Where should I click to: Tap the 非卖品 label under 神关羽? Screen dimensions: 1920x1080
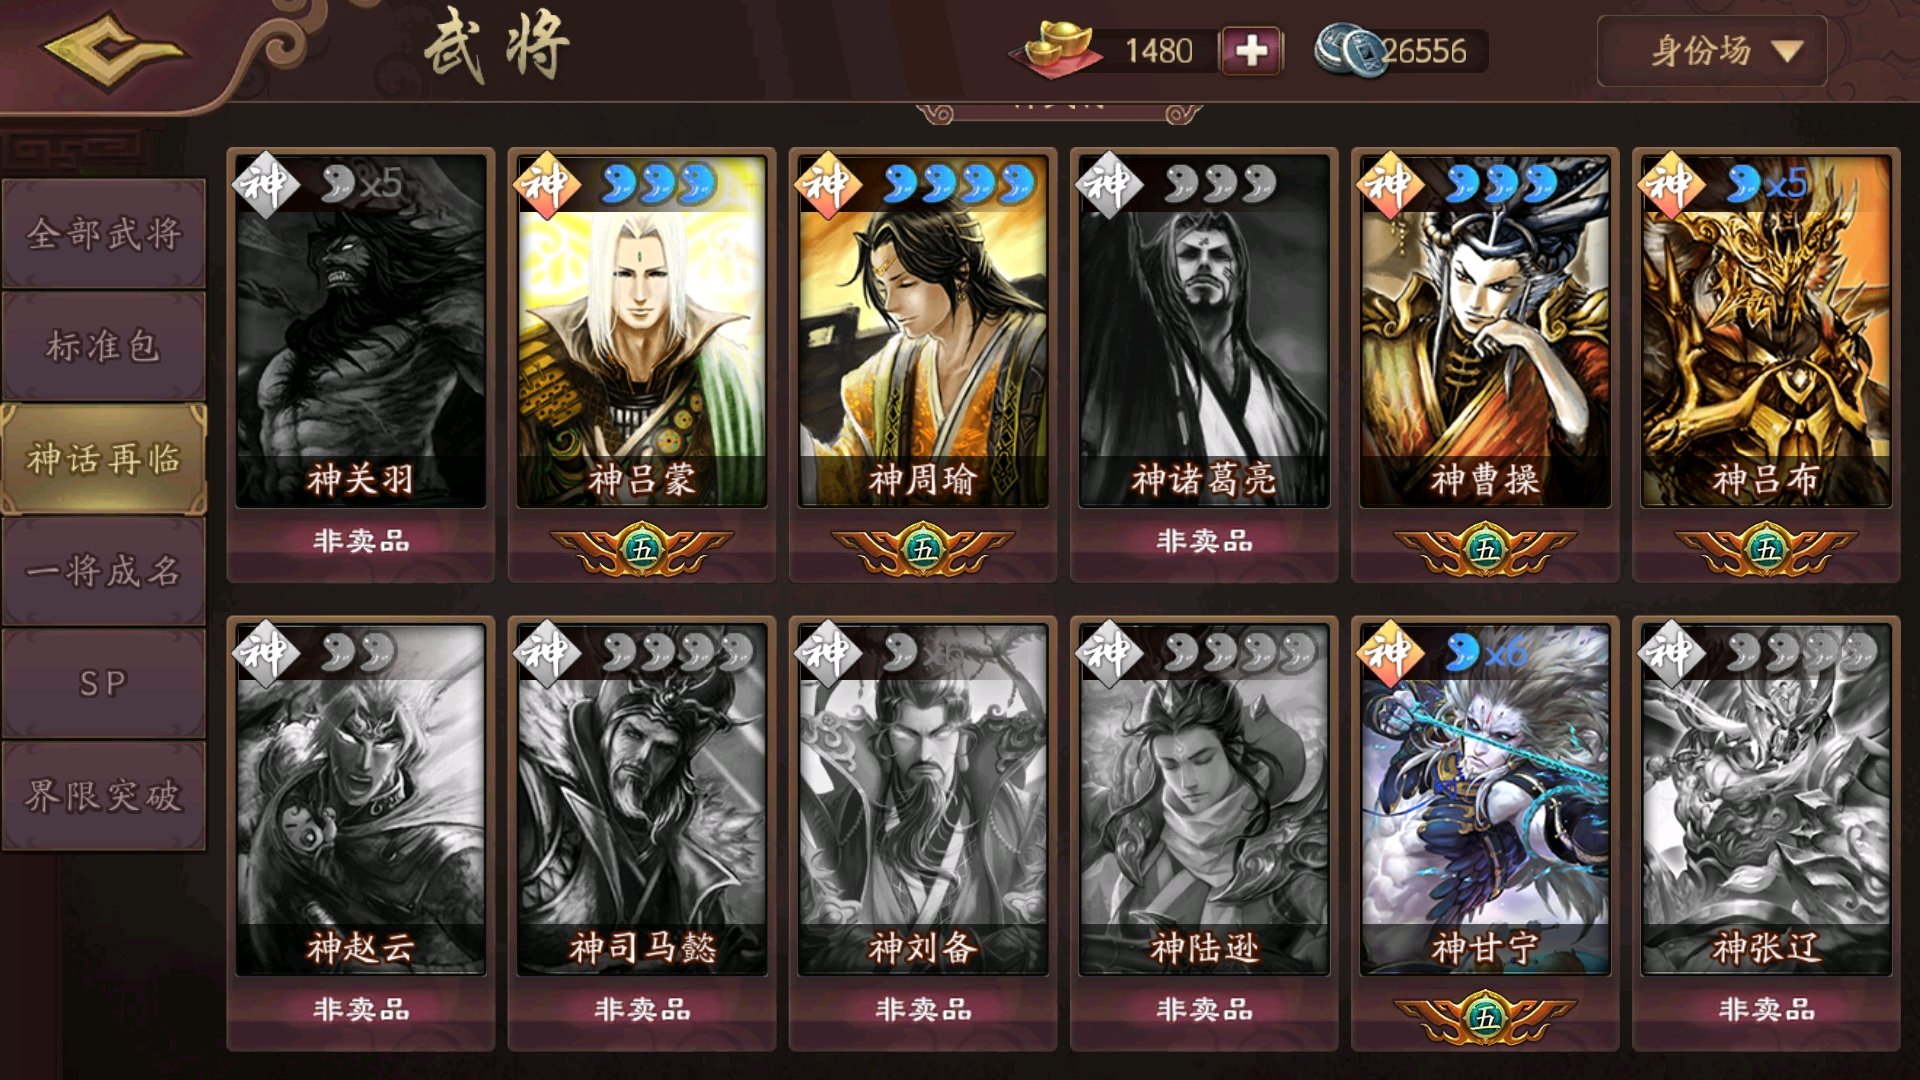[361, 541]
